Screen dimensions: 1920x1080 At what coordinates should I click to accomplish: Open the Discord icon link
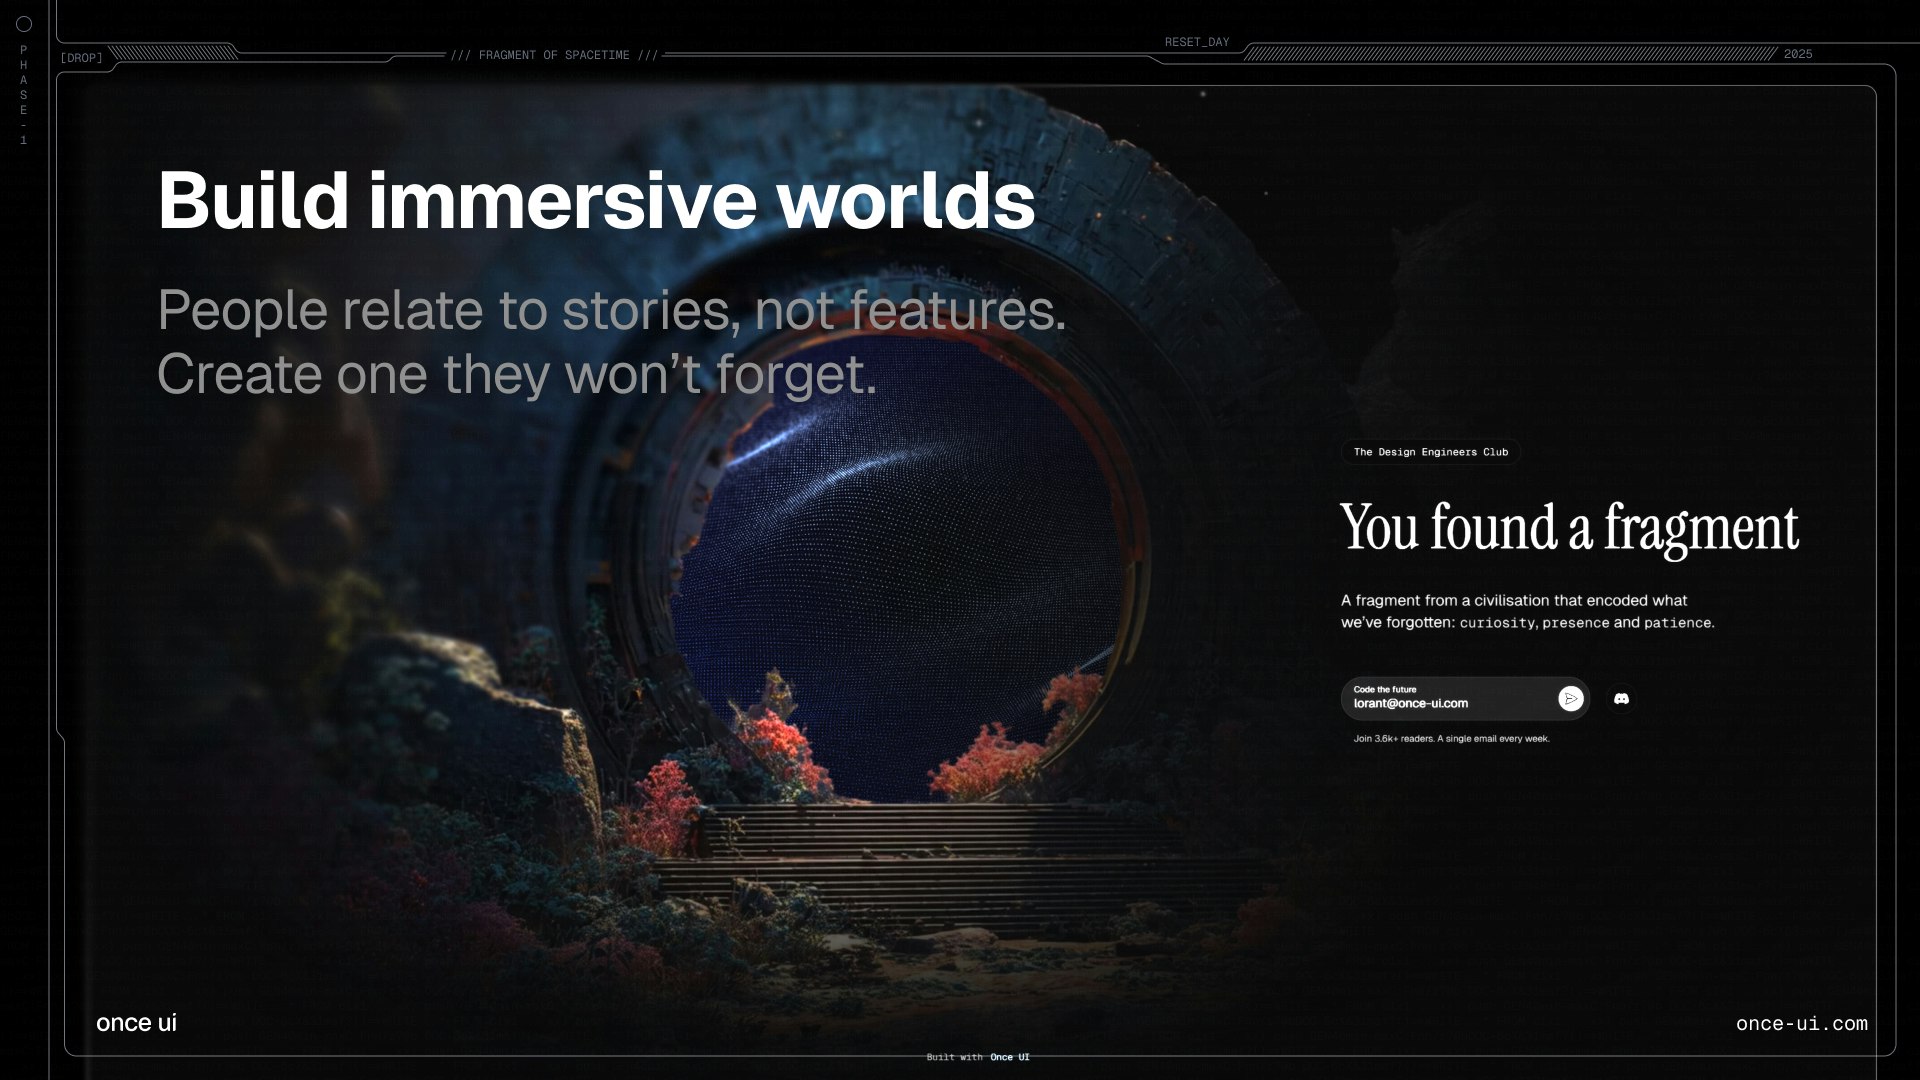1621,699
